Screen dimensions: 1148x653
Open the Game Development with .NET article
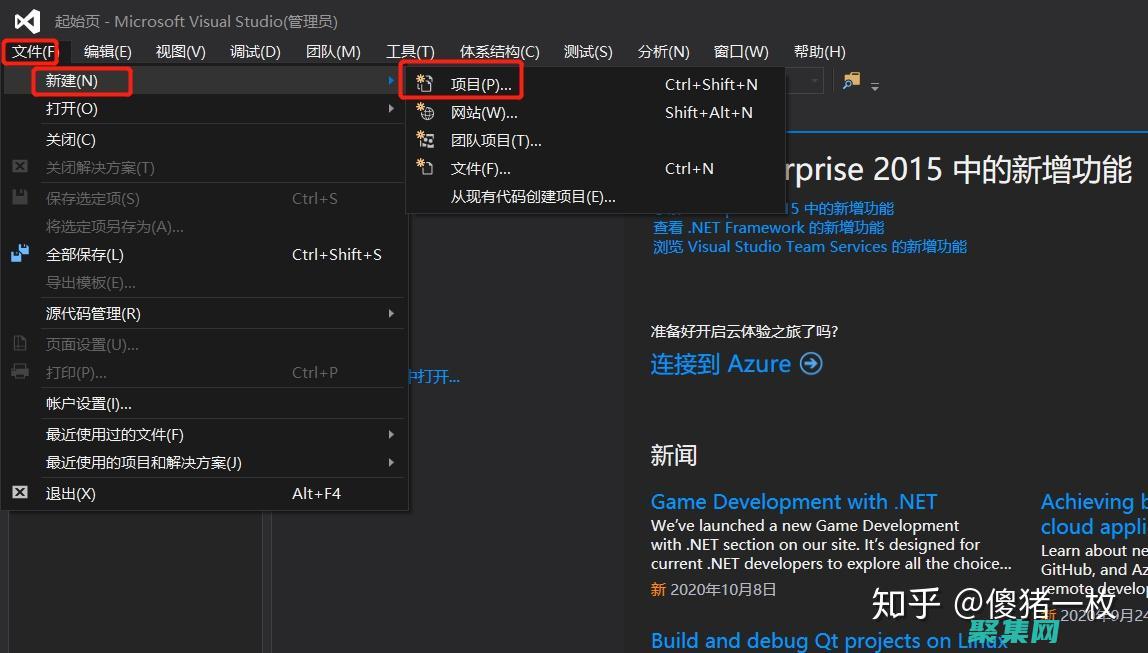793,502
